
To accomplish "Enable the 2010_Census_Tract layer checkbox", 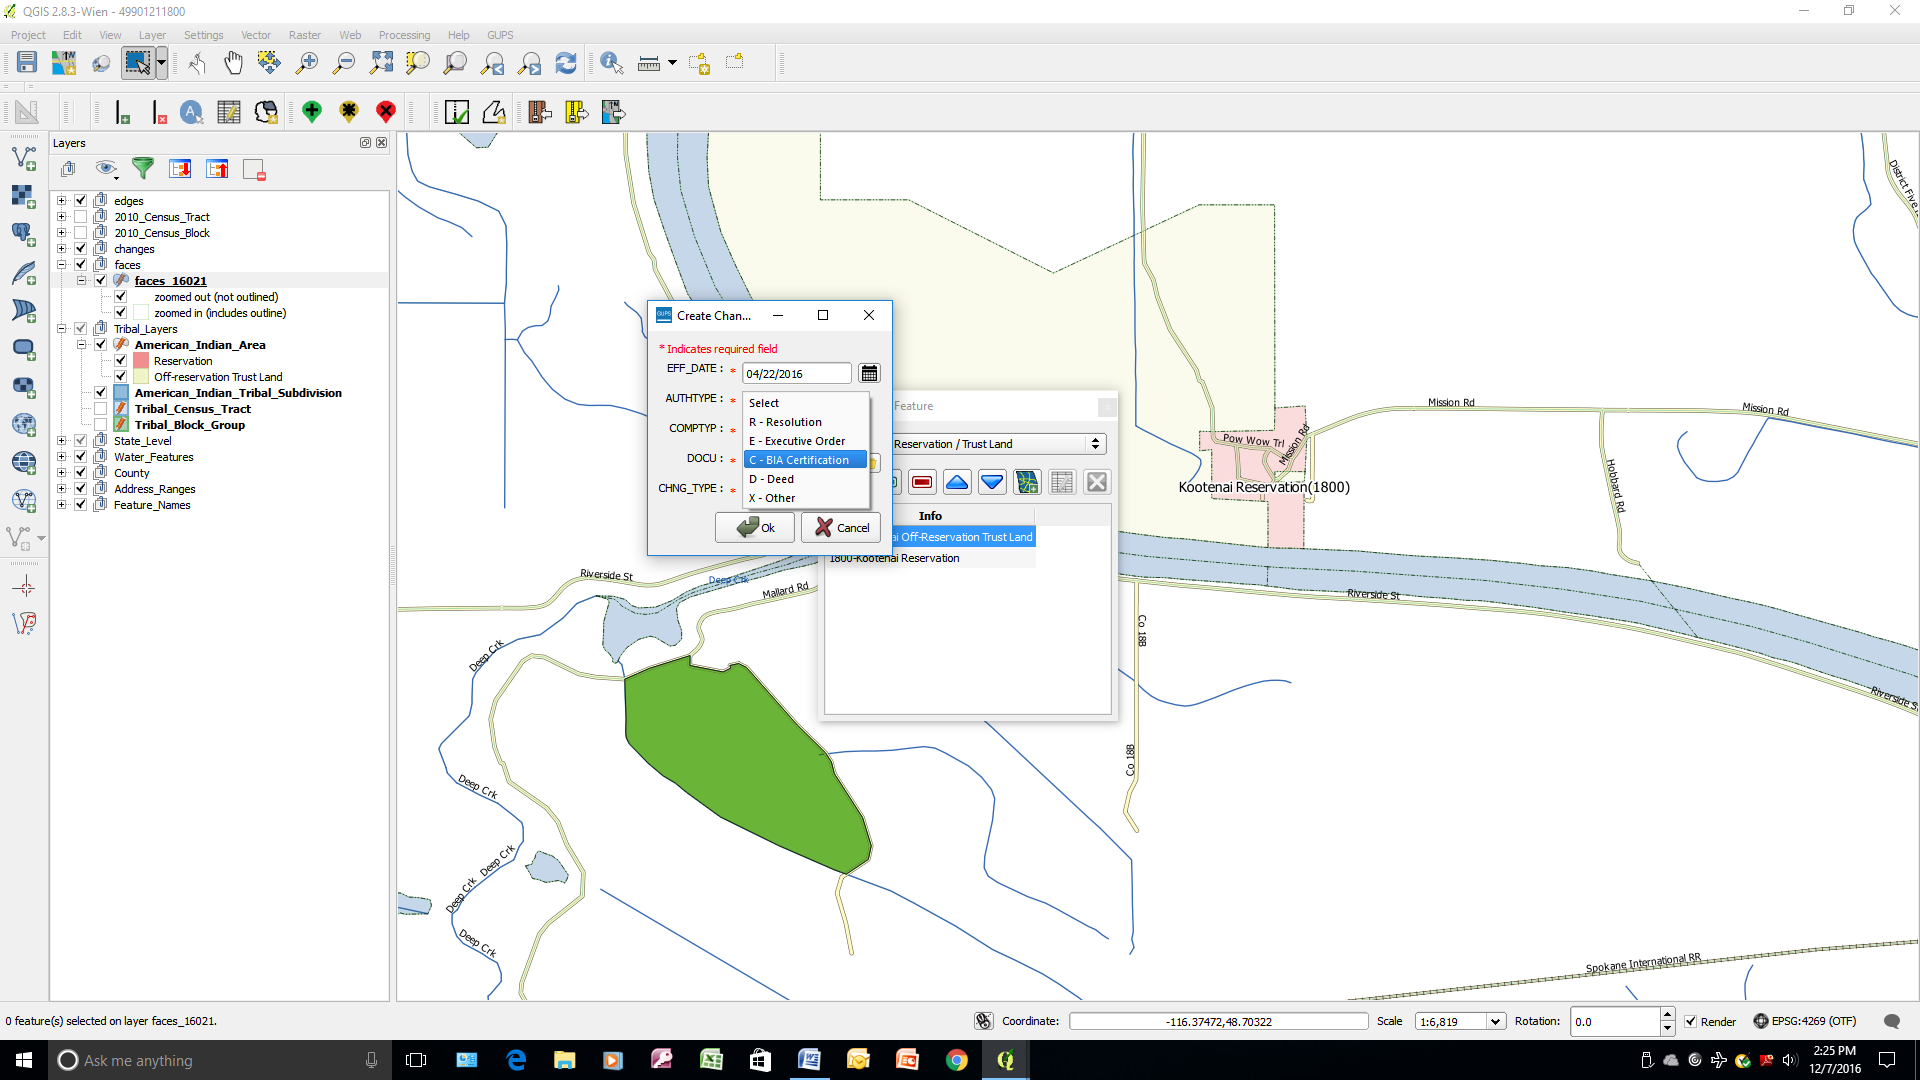I will click(81, 217).
